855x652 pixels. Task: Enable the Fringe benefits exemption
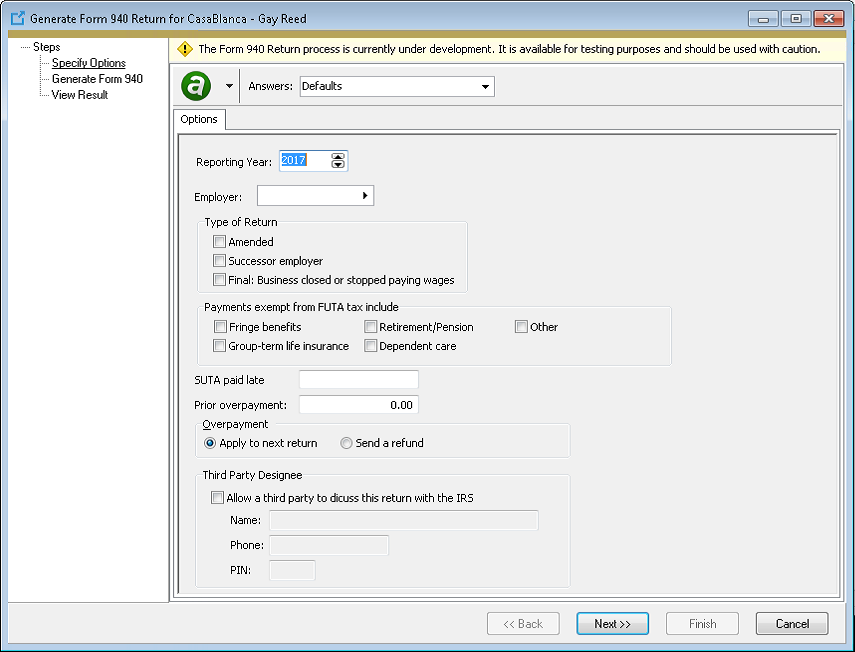point(219,326)
